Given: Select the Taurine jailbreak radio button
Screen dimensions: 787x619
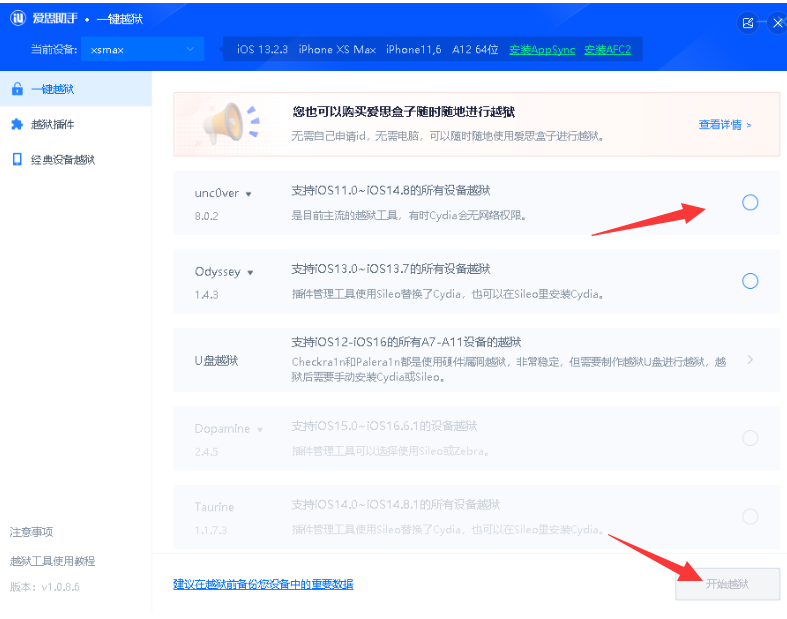Looking at the screenshot, I should coord(750,516).
